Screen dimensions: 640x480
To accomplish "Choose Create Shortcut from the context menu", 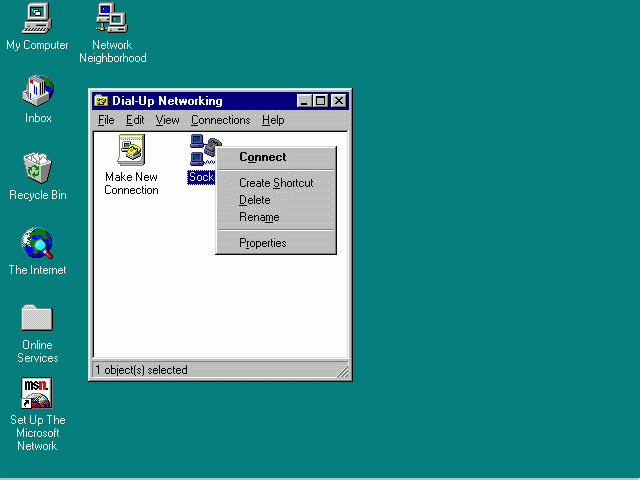I will coord(276,183).
